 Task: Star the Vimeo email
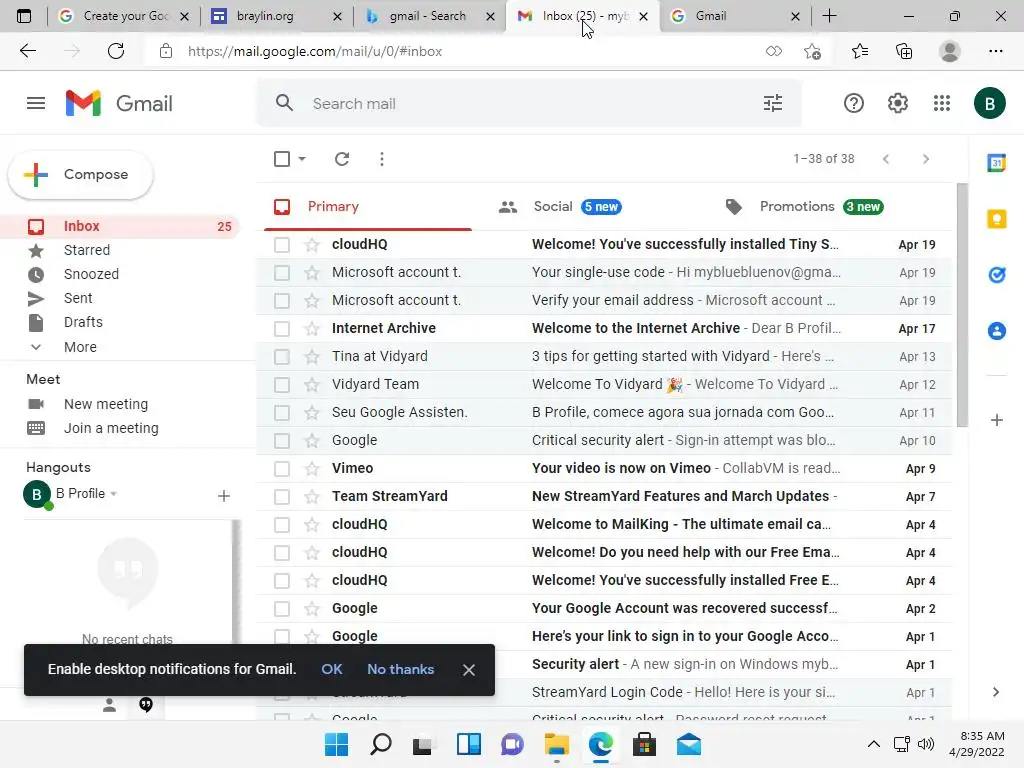coord(312,468)
